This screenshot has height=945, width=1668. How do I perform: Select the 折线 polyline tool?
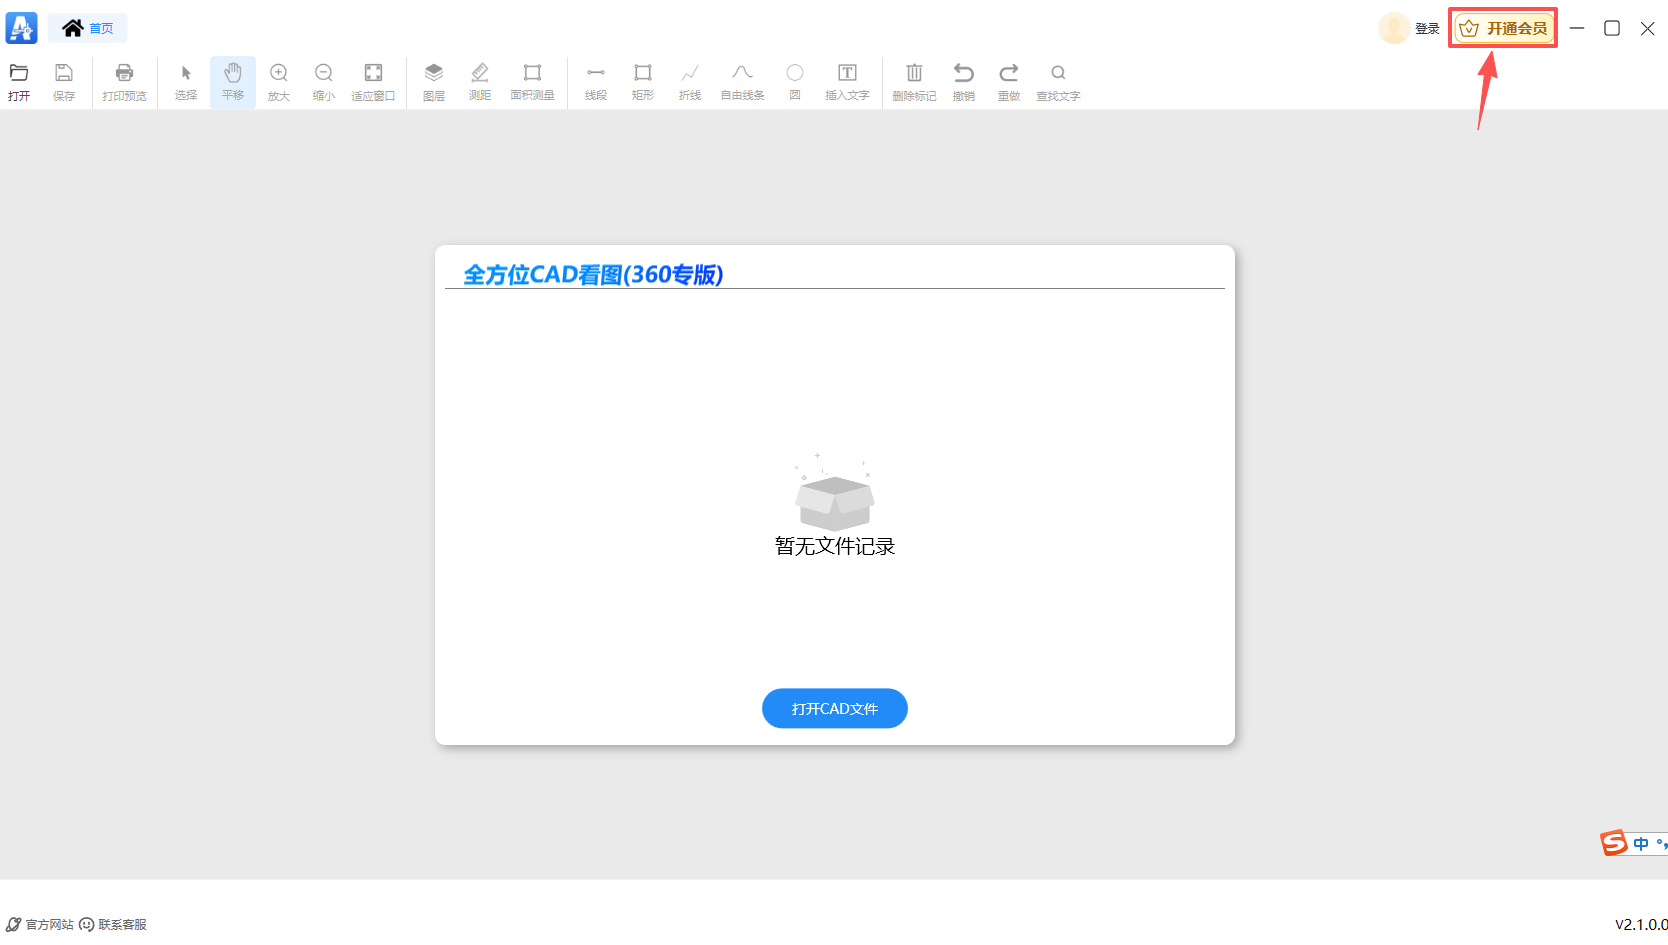click(689, 82)
